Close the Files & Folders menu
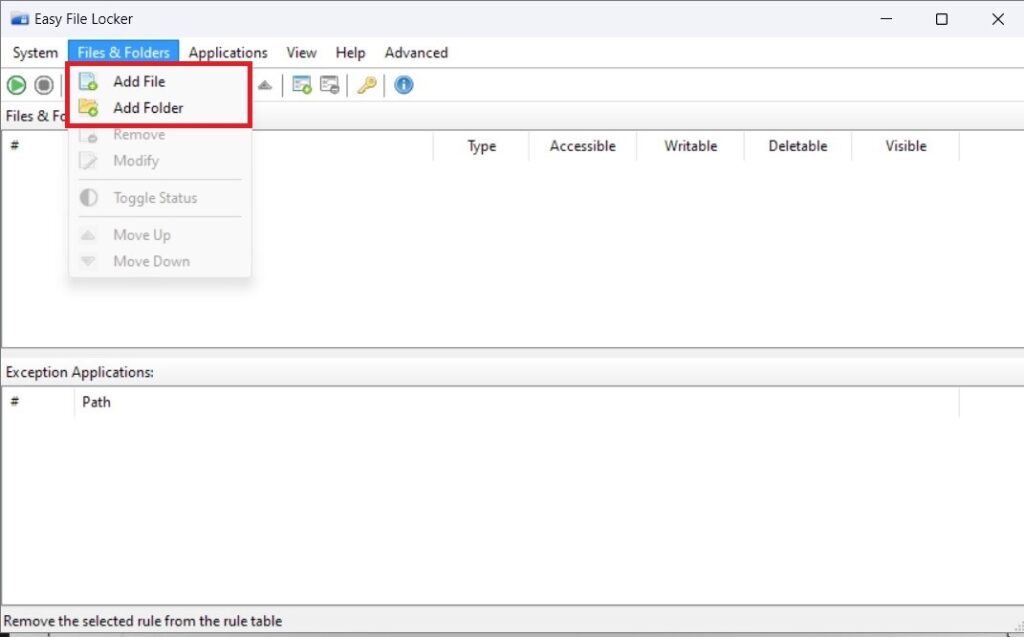This screenshot has width=1024, height=637. (124, 53)
